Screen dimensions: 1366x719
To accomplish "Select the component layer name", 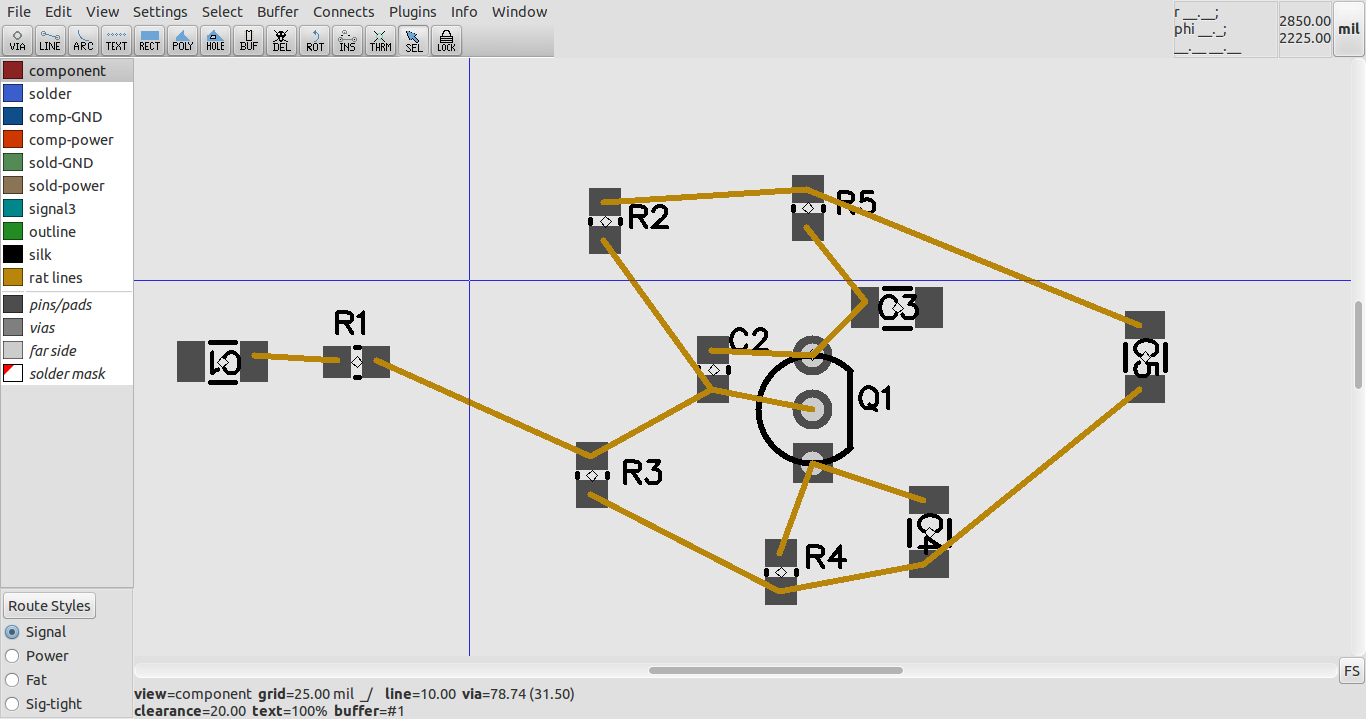I will tap(67, 71).
